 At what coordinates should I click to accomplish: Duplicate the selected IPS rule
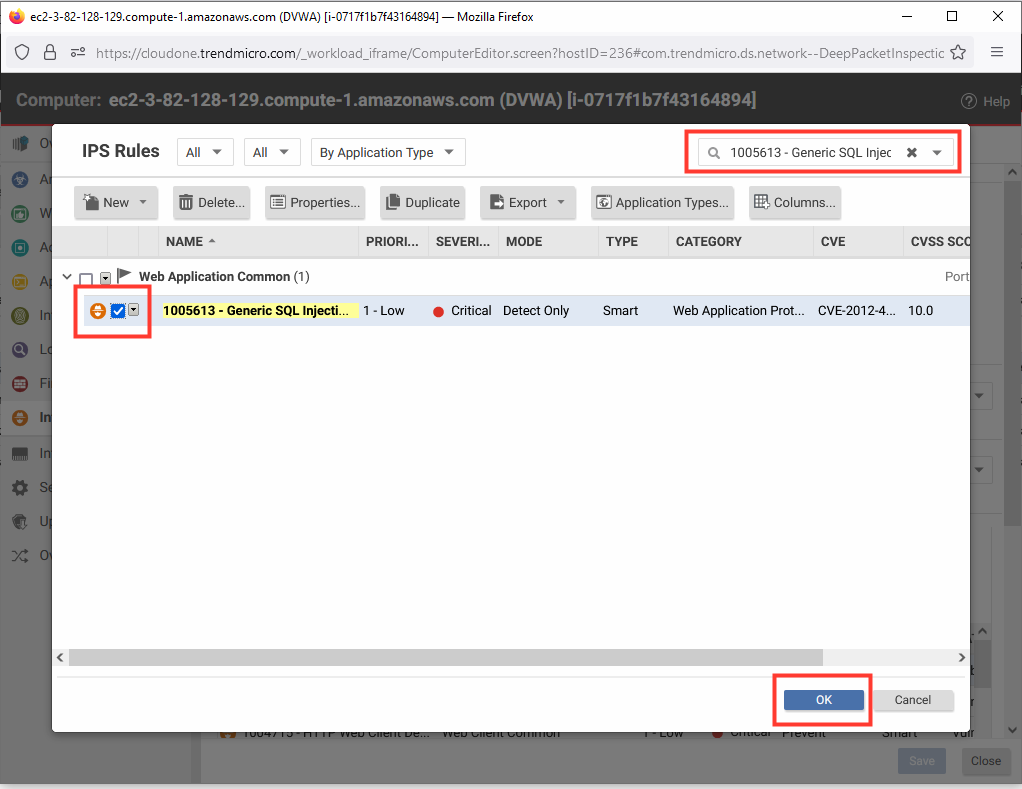(x=422, y=203)
